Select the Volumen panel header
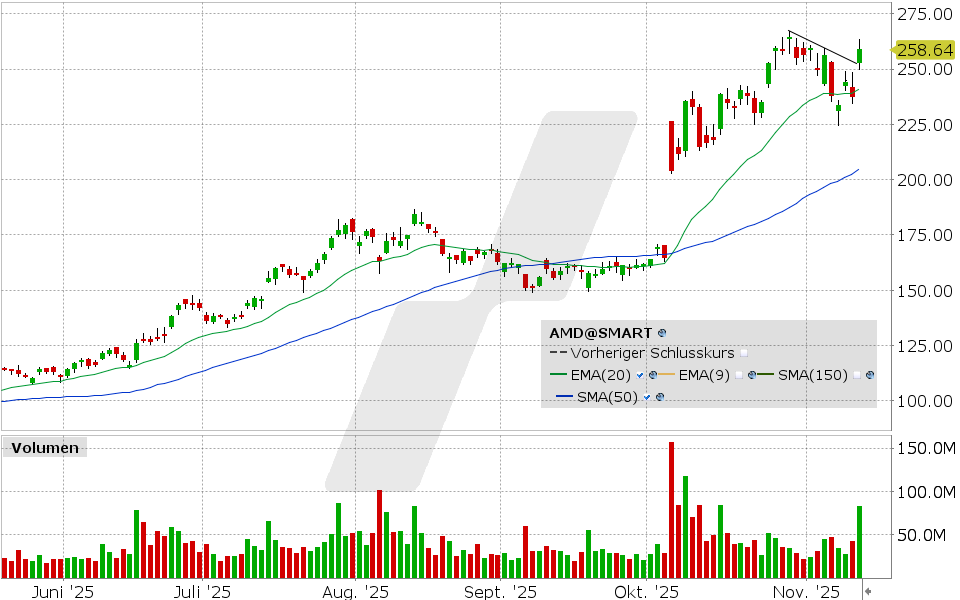This screenshot has height=600, width=960. click(44, 448)
